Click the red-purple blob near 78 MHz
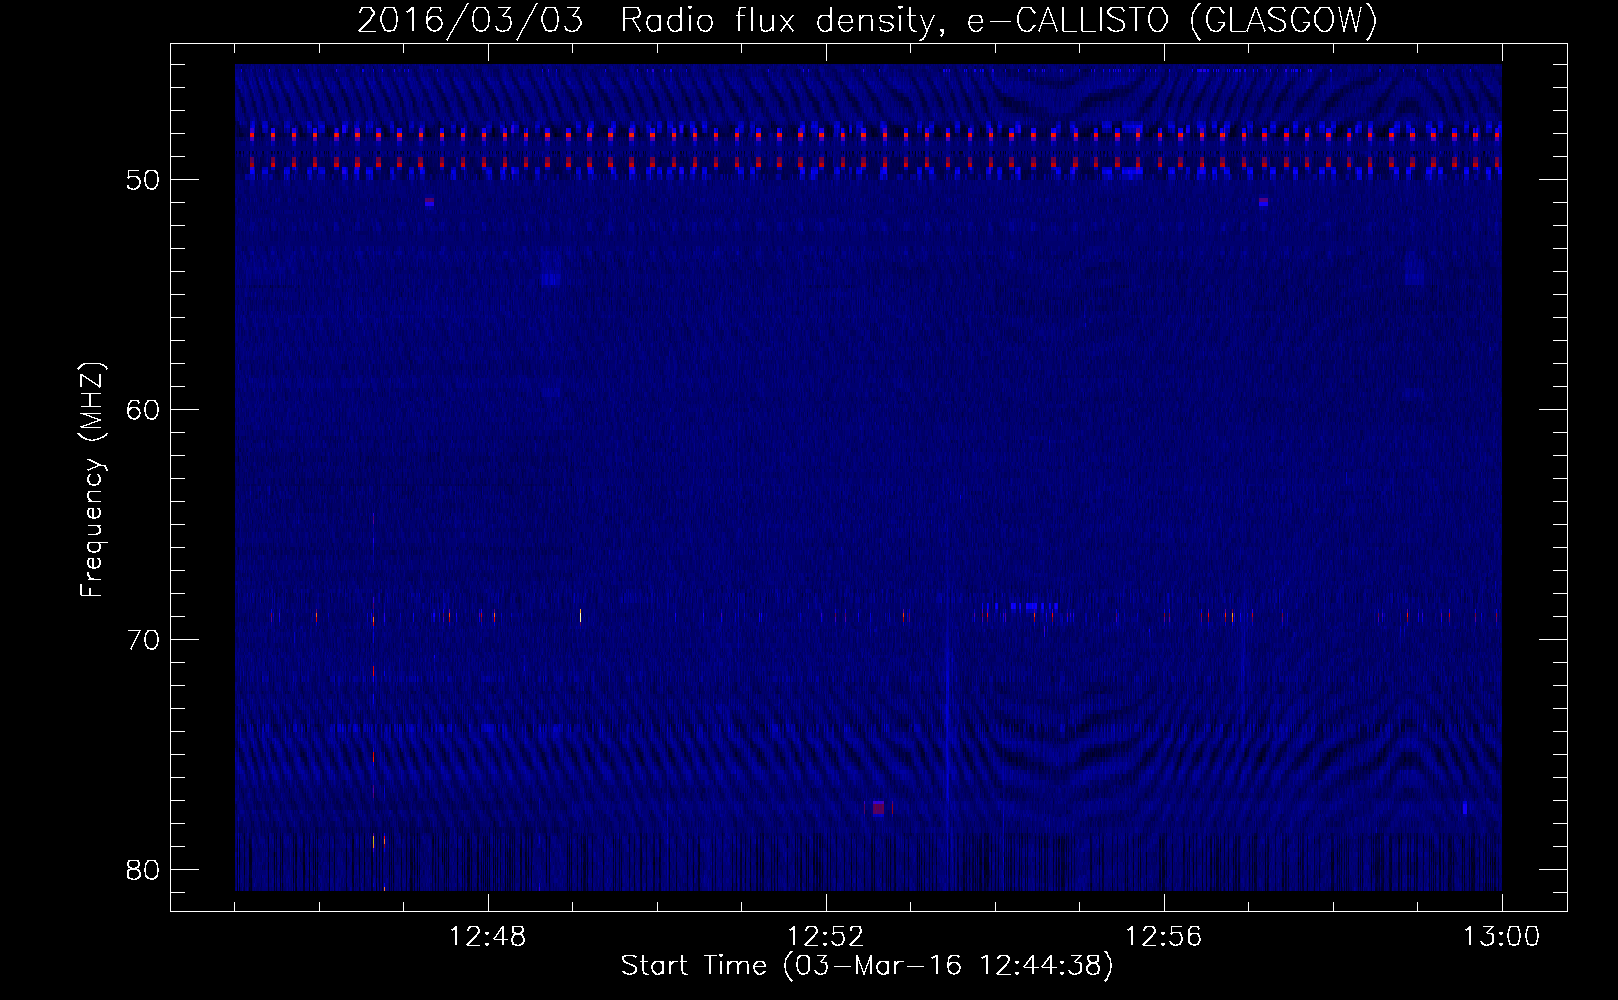This screenshot has width=1618, height=1000. coord(878,807)
